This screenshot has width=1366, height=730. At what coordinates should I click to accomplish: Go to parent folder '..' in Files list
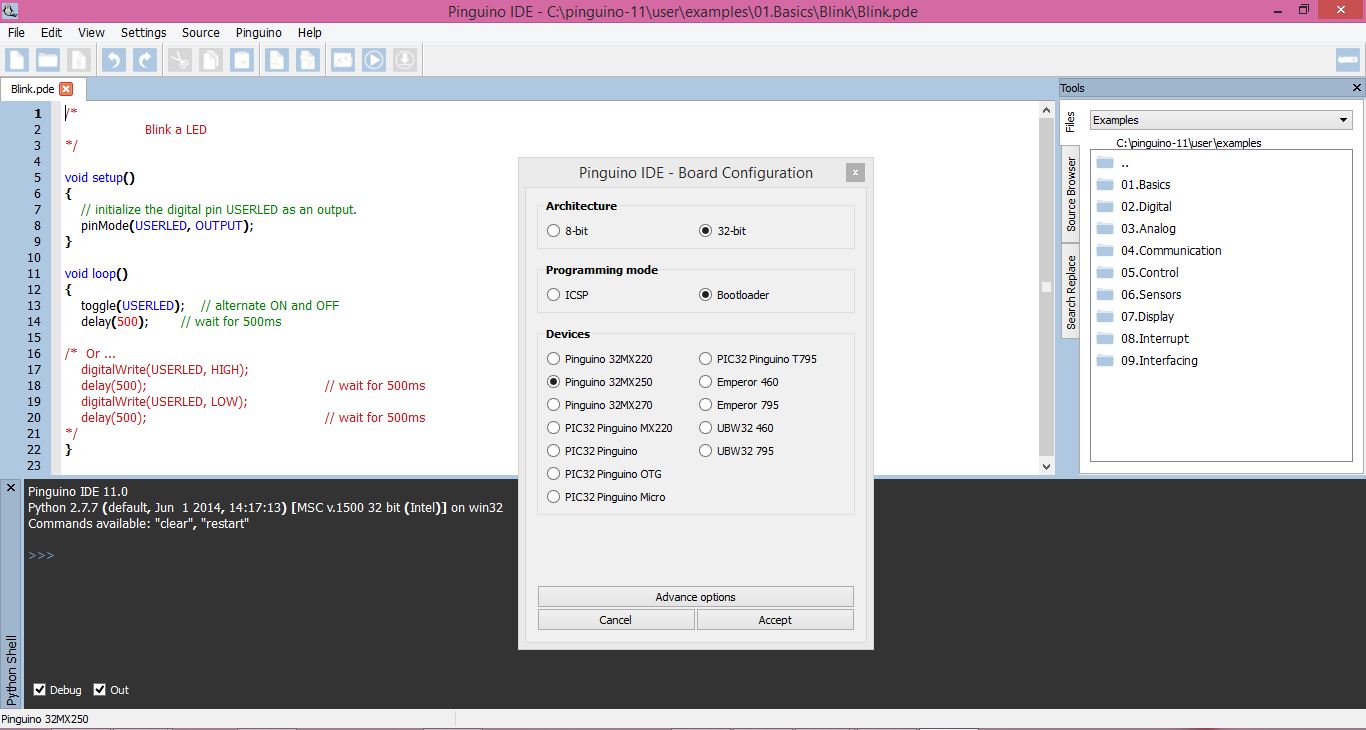pyautogui.click(x=1113, y=163)
